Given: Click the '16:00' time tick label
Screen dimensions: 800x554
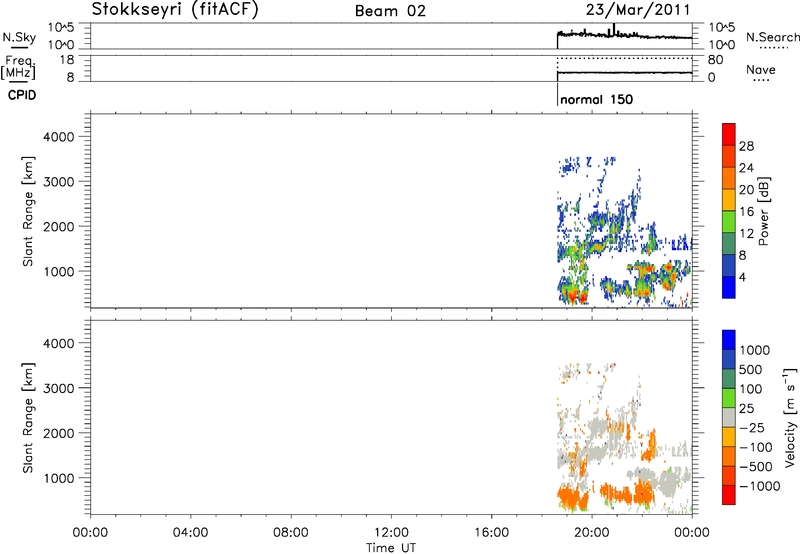Looking at the screenshot, I should [x=491, y=533].
